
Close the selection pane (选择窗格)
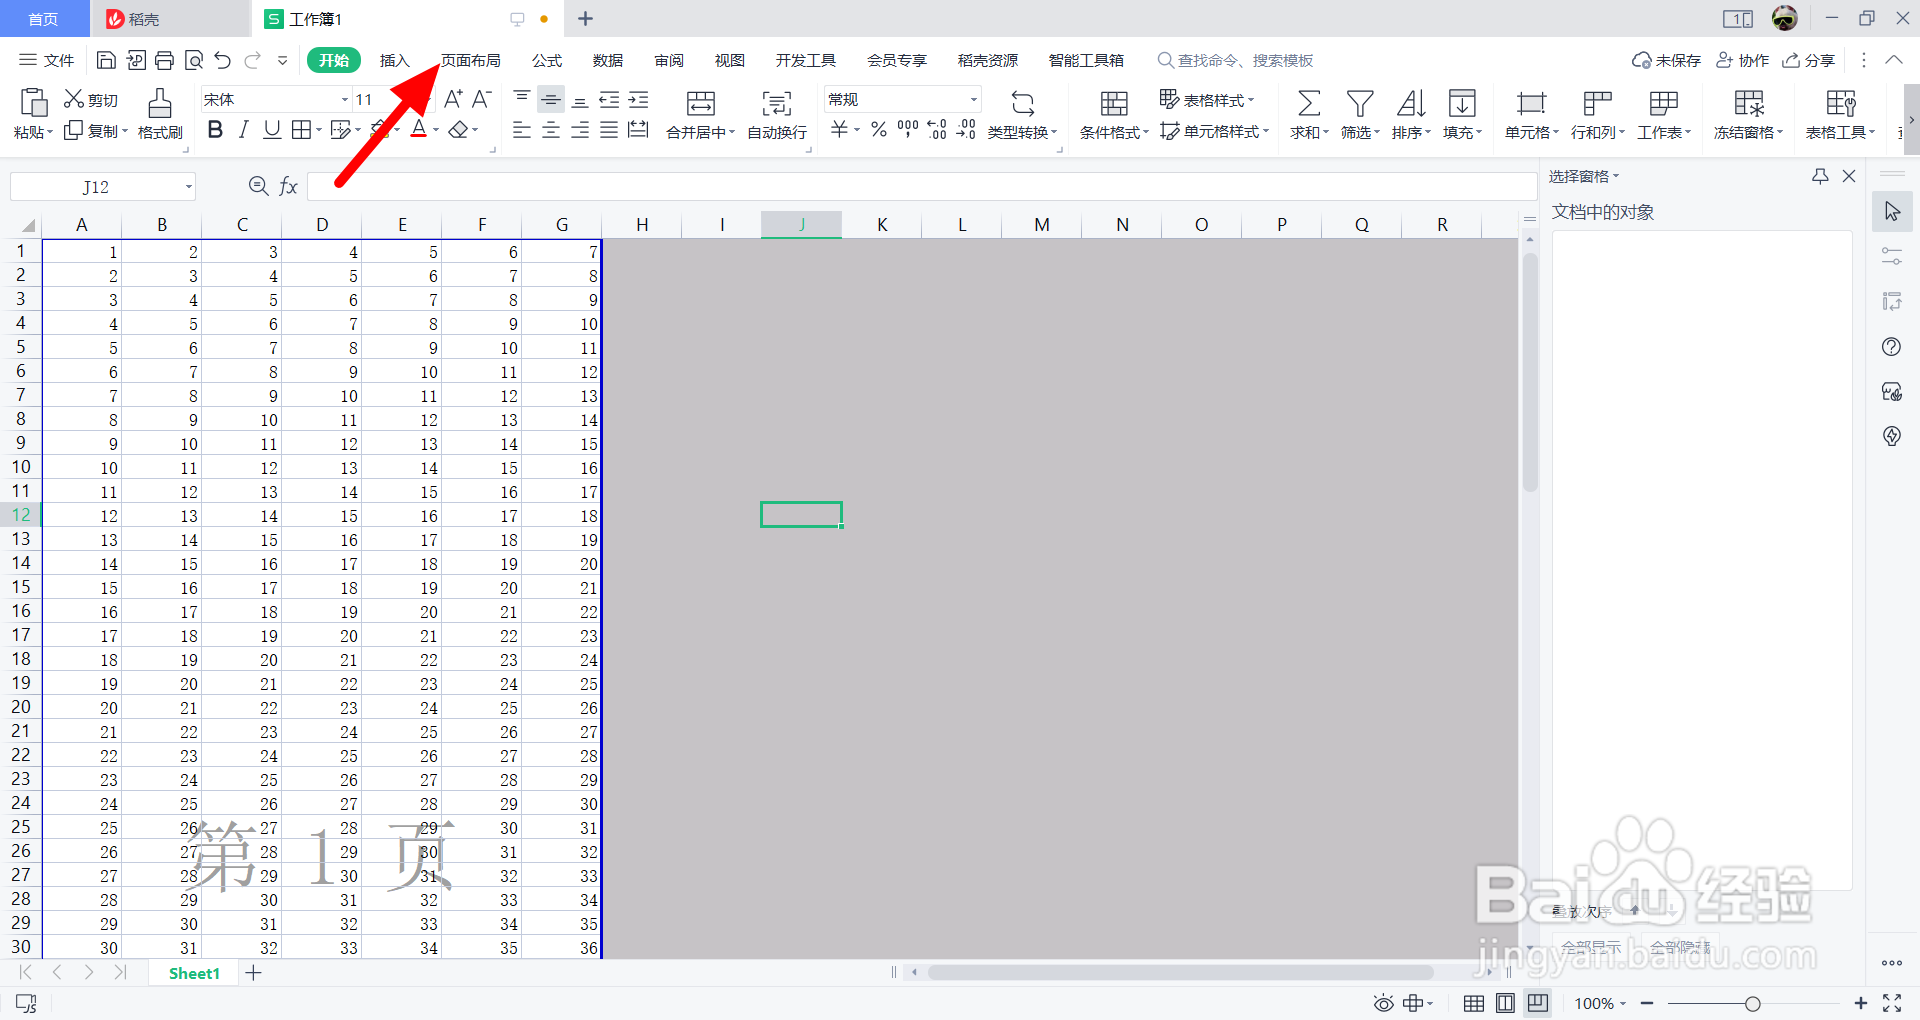[1849, 176]
